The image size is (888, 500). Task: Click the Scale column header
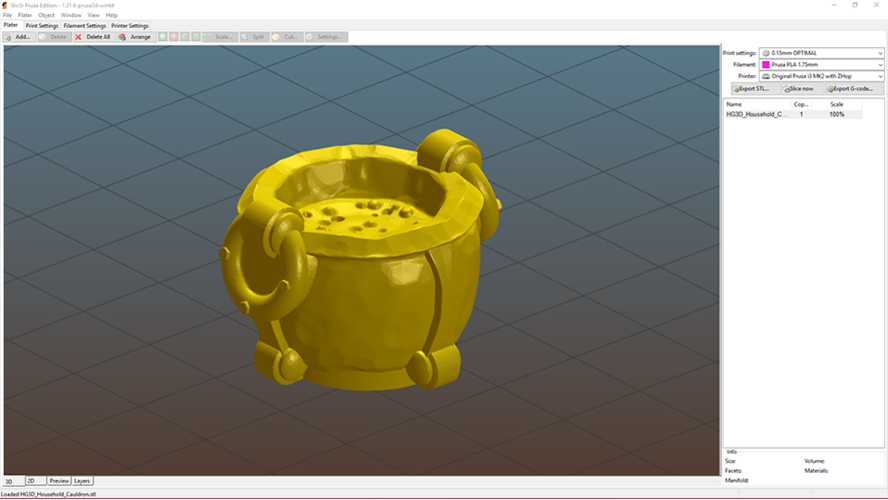coord(837,104)
